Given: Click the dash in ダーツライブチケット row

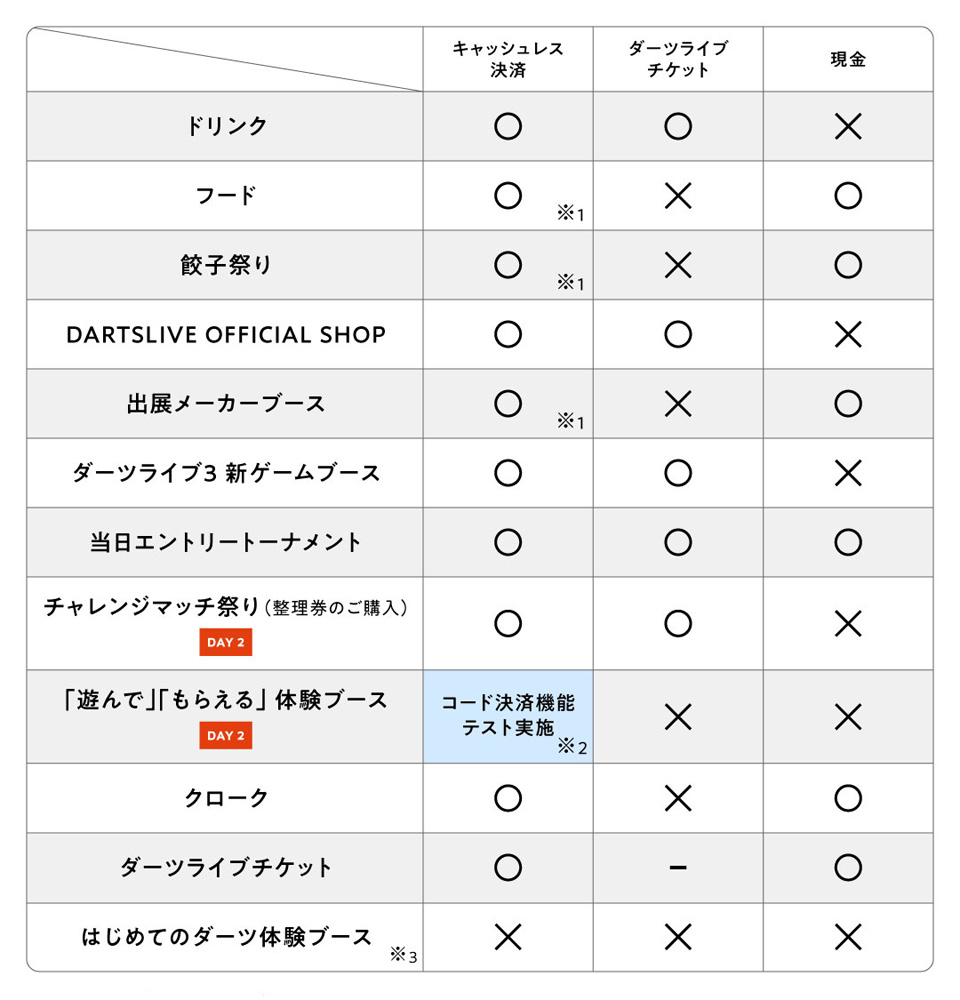Looking at the screenshot, I should click(x=677, y=867).
